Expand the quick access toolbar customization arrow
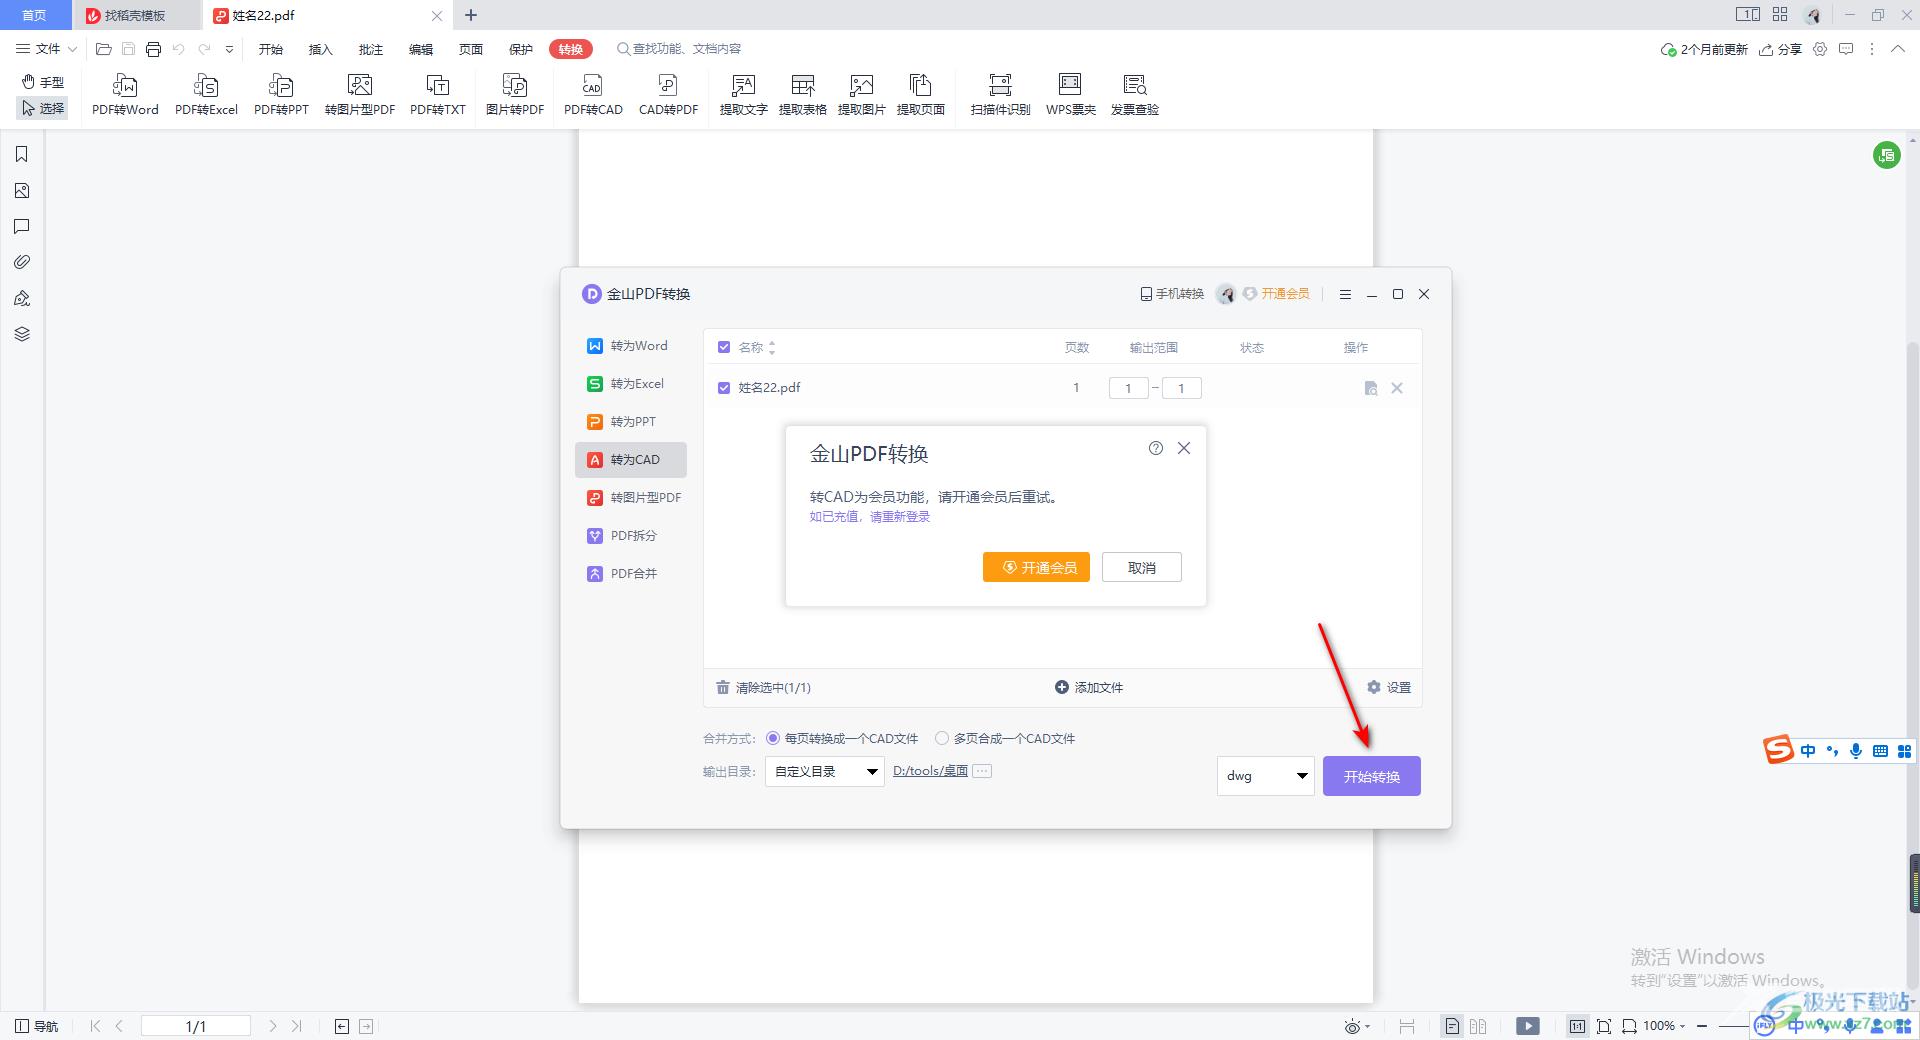This screenshot has height=1040, width=1920. [x=229, y=49]
